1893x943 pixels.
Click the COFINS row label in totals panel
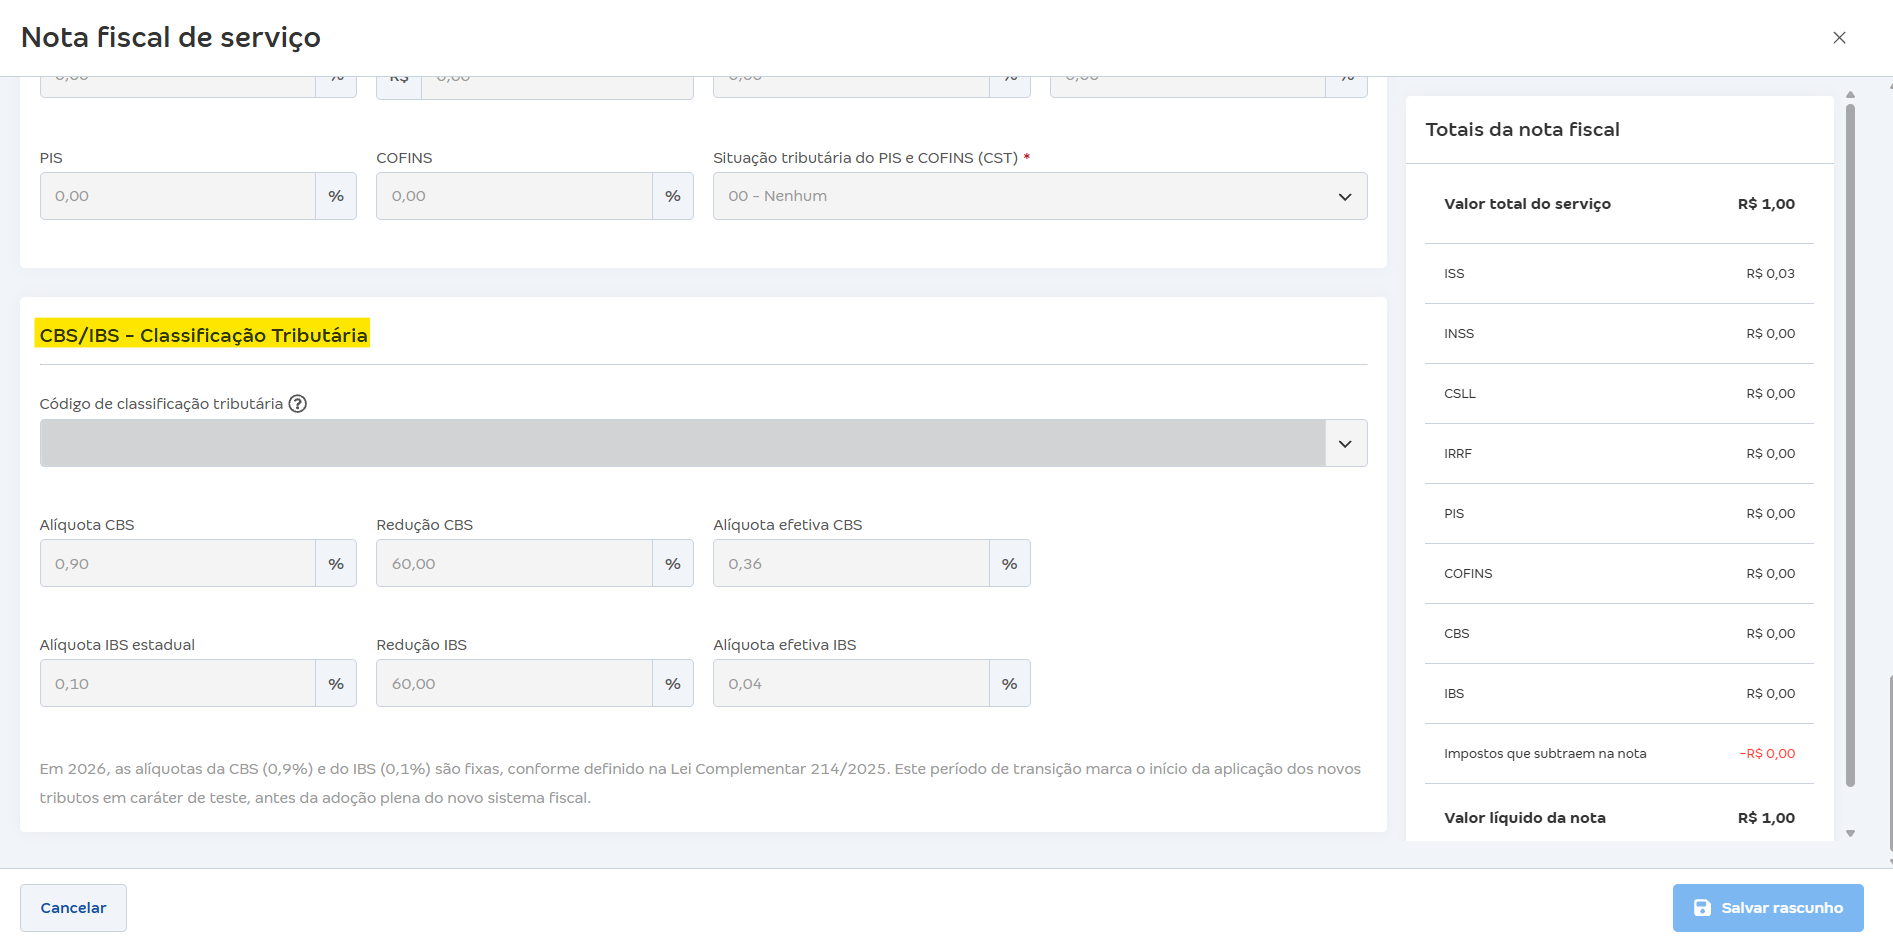(1468, 574)
